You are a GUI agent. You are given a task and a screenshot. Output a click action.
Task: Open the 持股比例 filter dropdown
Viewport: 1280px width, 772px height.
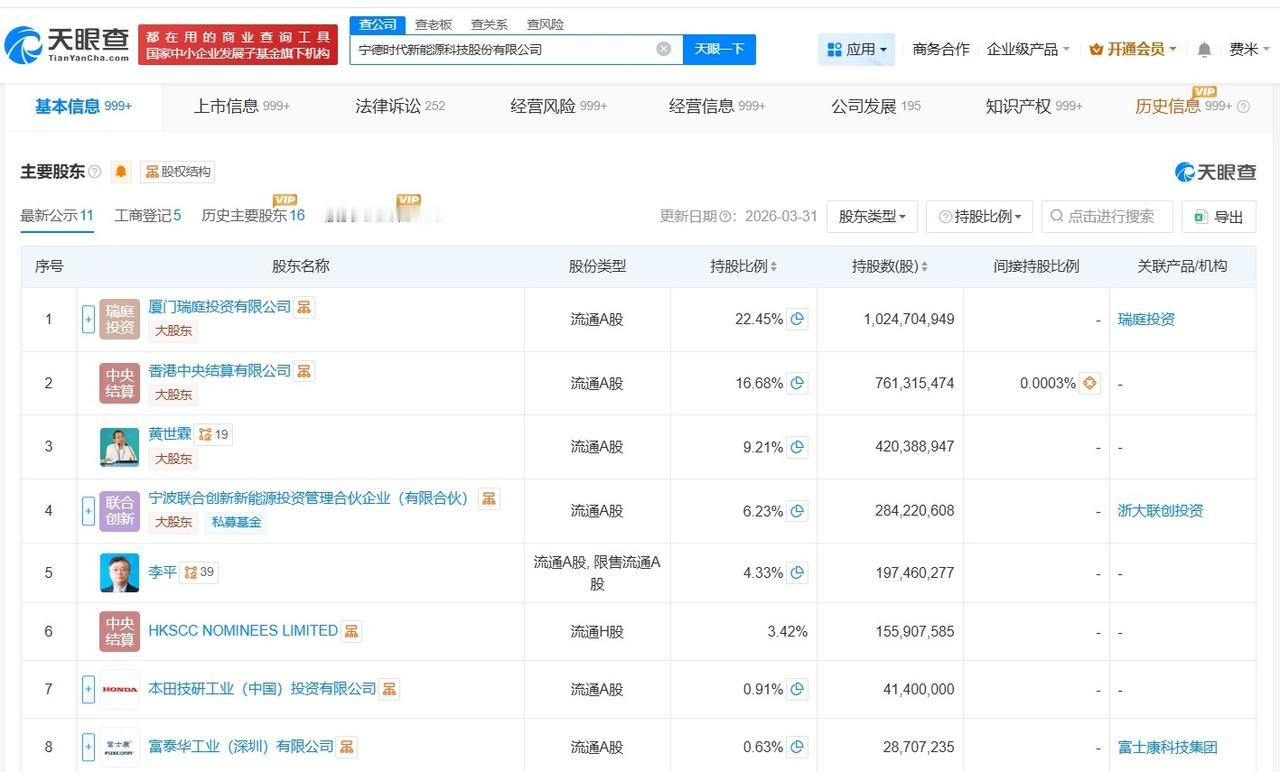coord(979,216)
